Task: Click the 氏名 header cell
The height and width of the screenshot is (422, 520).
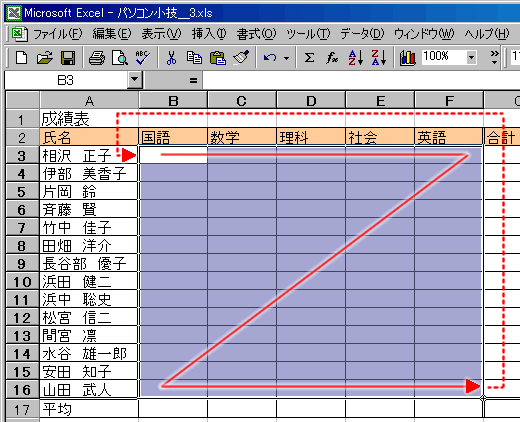Action: (x=89, y=137)
